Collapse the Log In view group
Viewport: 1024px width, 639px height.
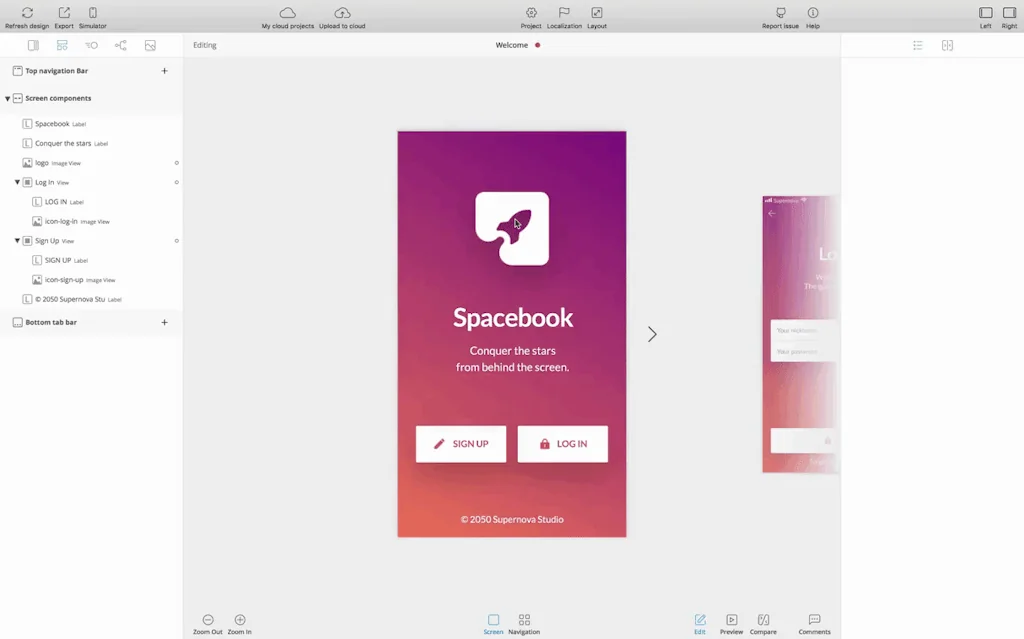pyautogui.click(x=17, y=183)
